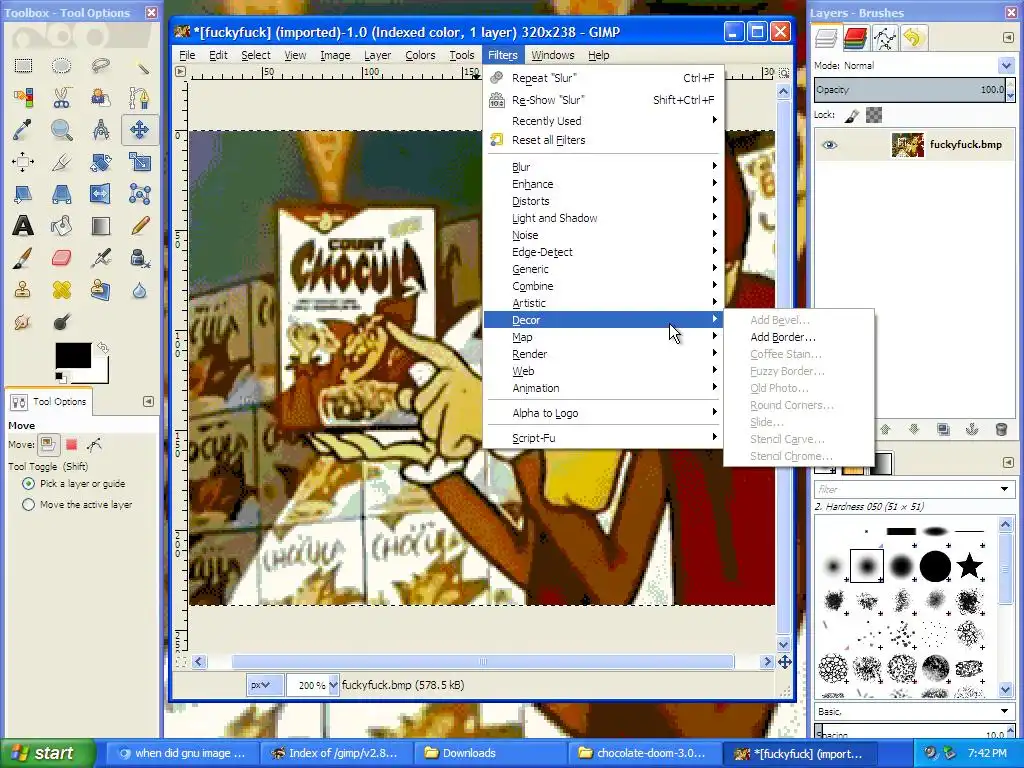Select the Blur/Sharpen droplet tool
Screen dimensions: 1024x768
pos(140,290)
